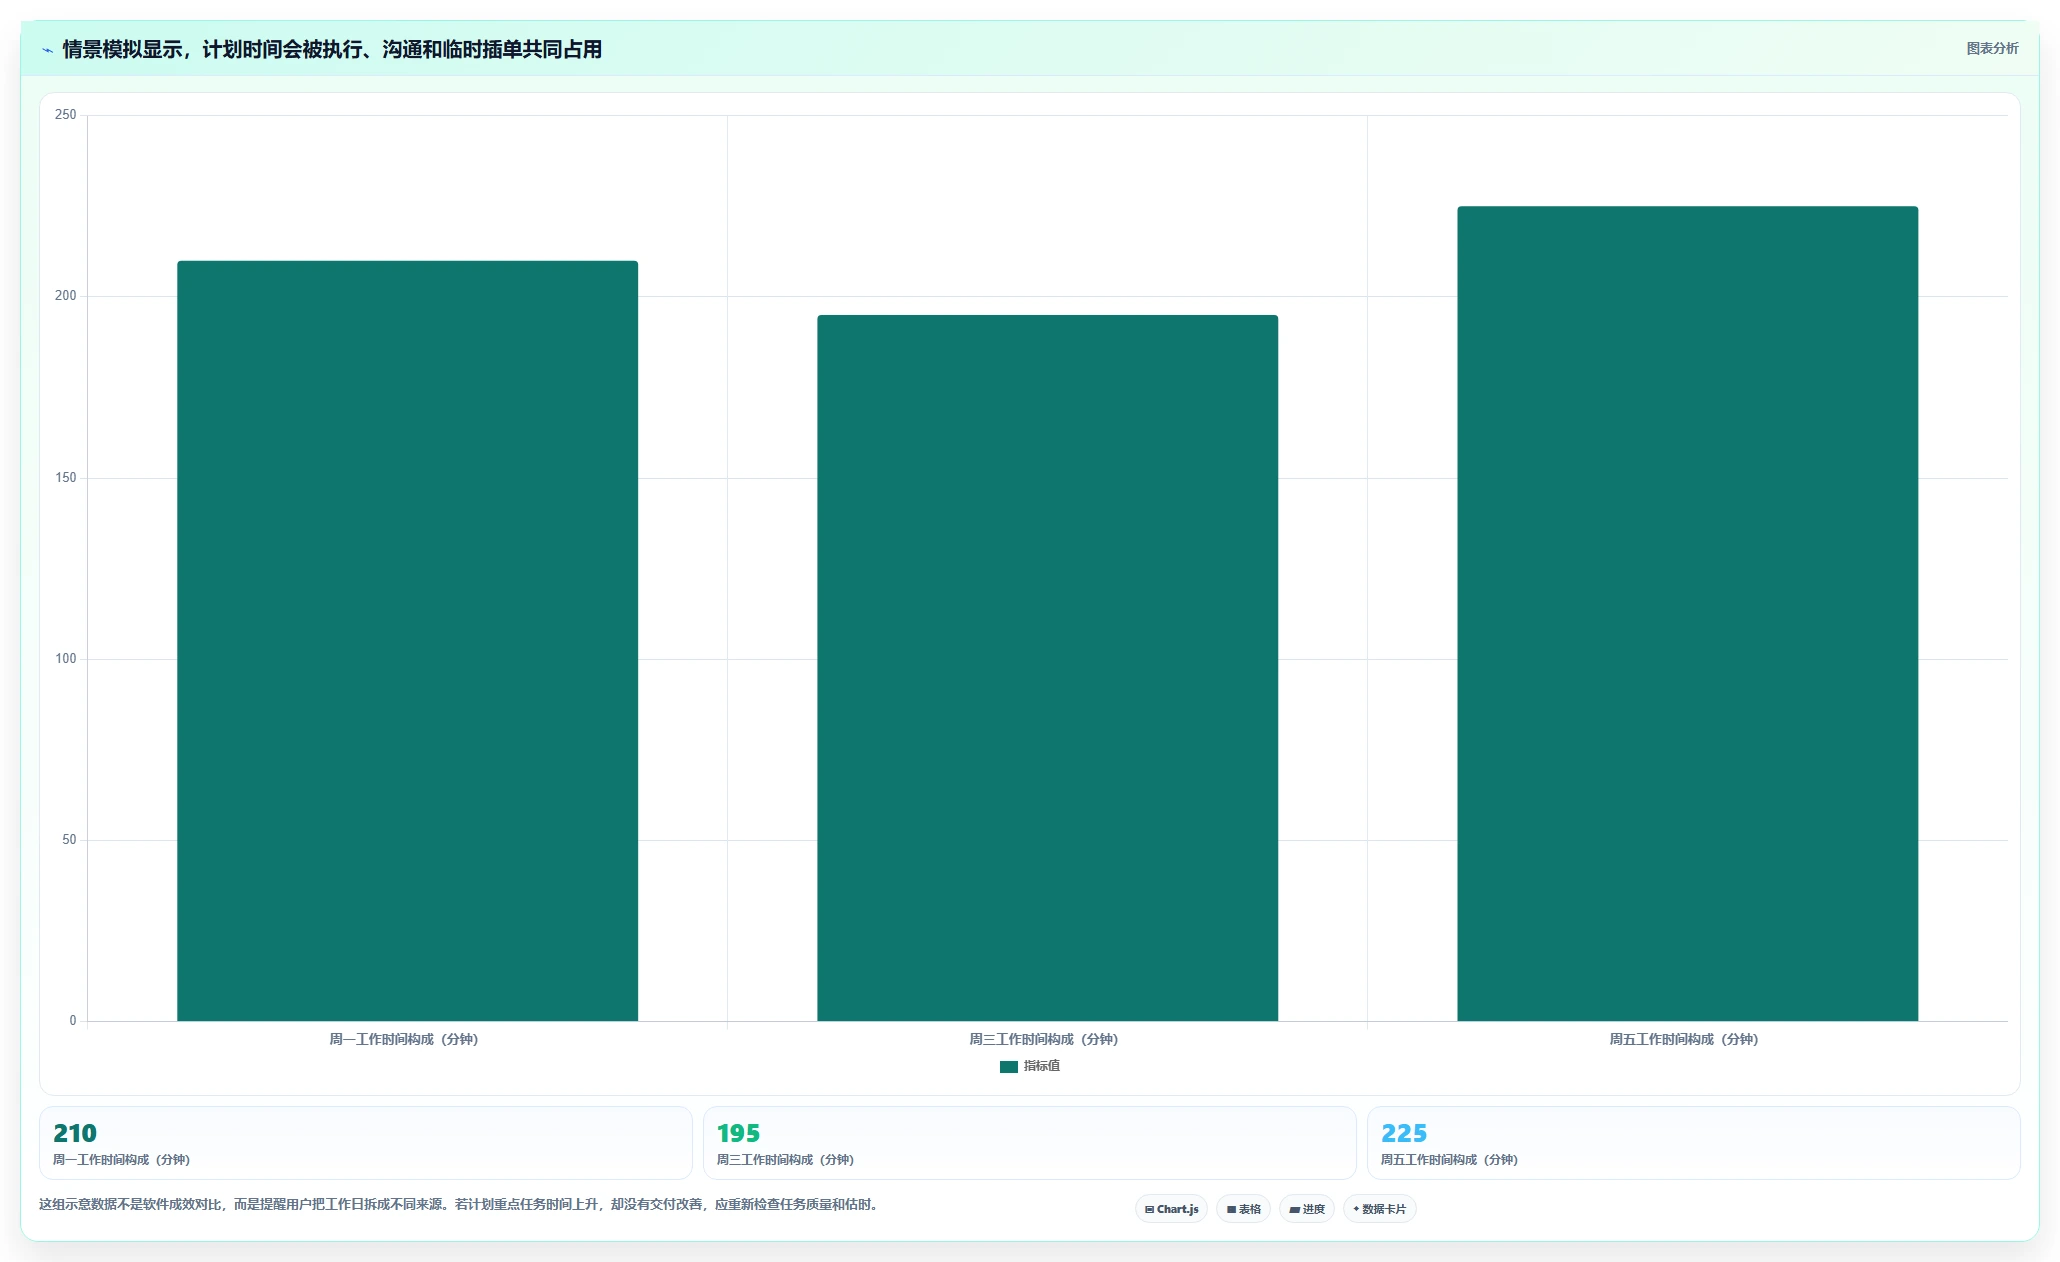Click the y-axis value 50

click(x=69, y=840)
